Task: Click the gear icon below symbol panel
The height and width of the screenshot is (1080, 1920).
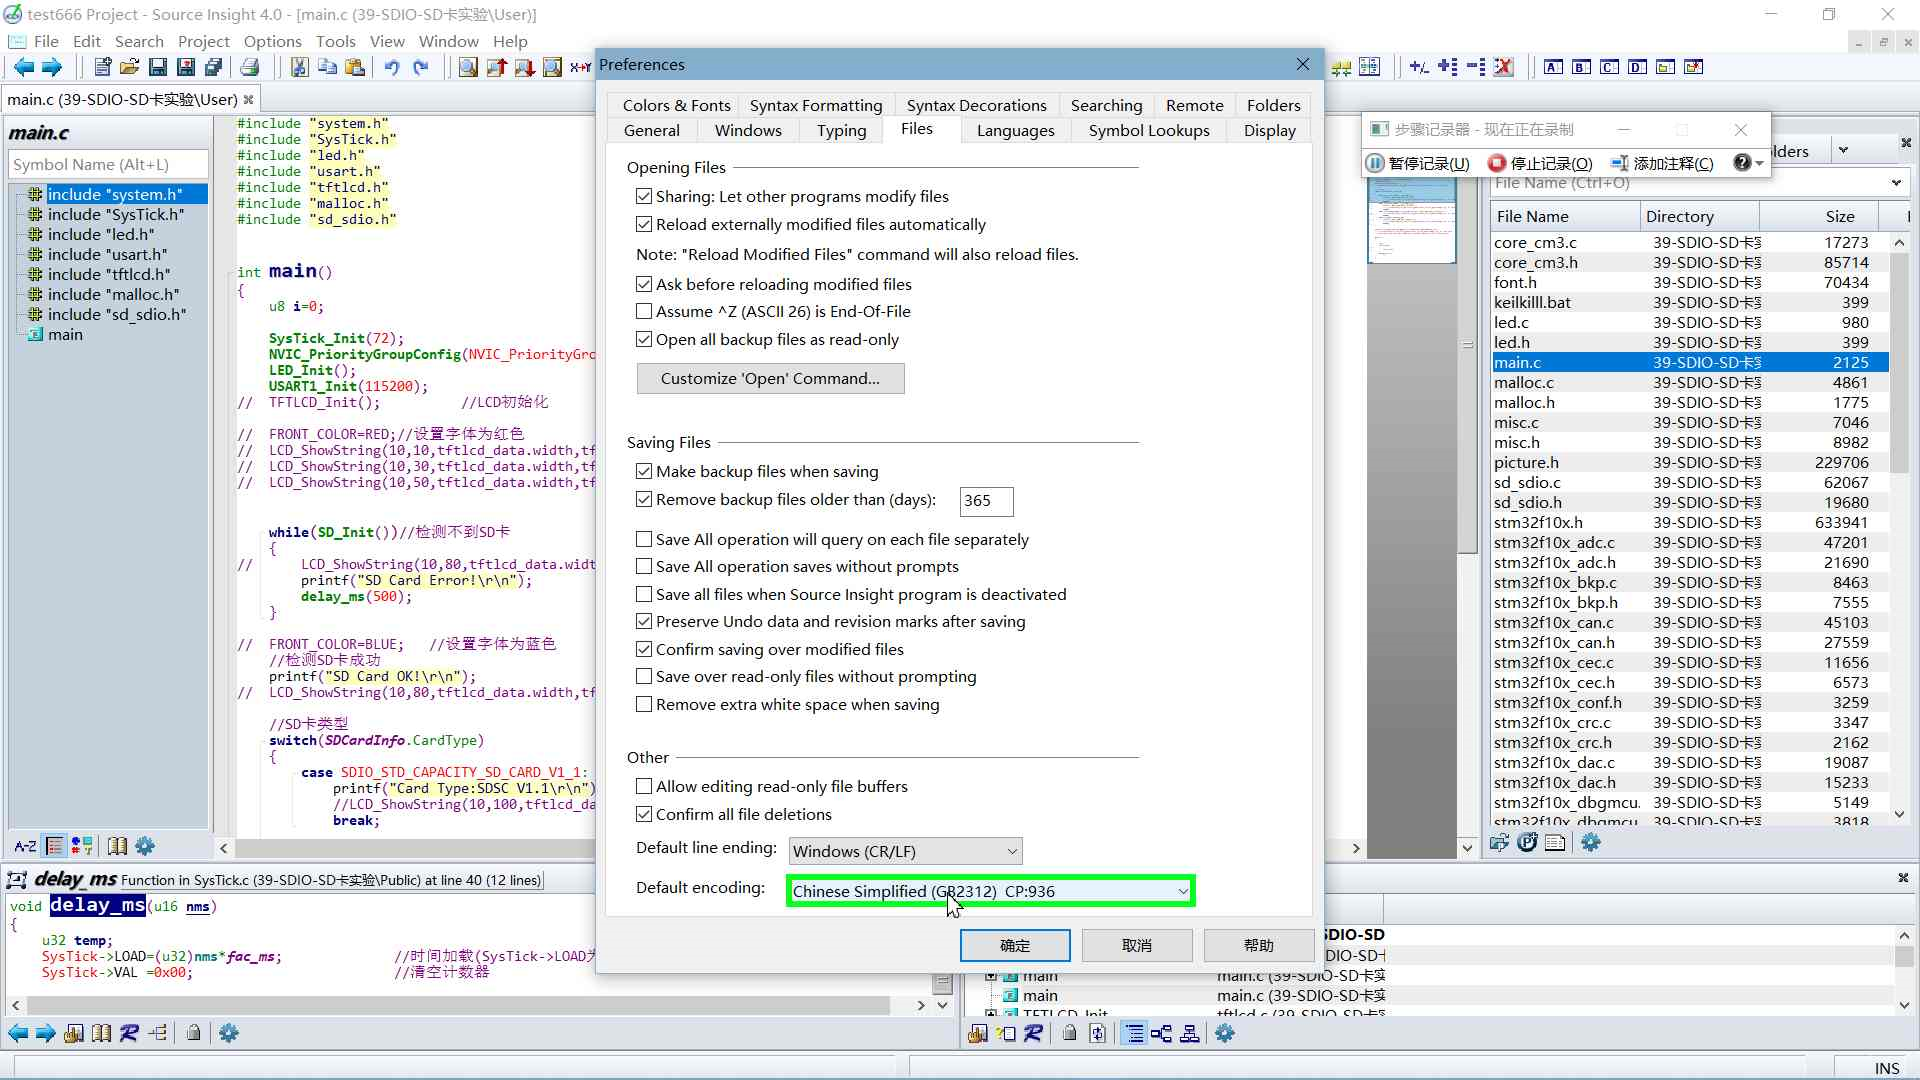Action: [x=145, y=846]
